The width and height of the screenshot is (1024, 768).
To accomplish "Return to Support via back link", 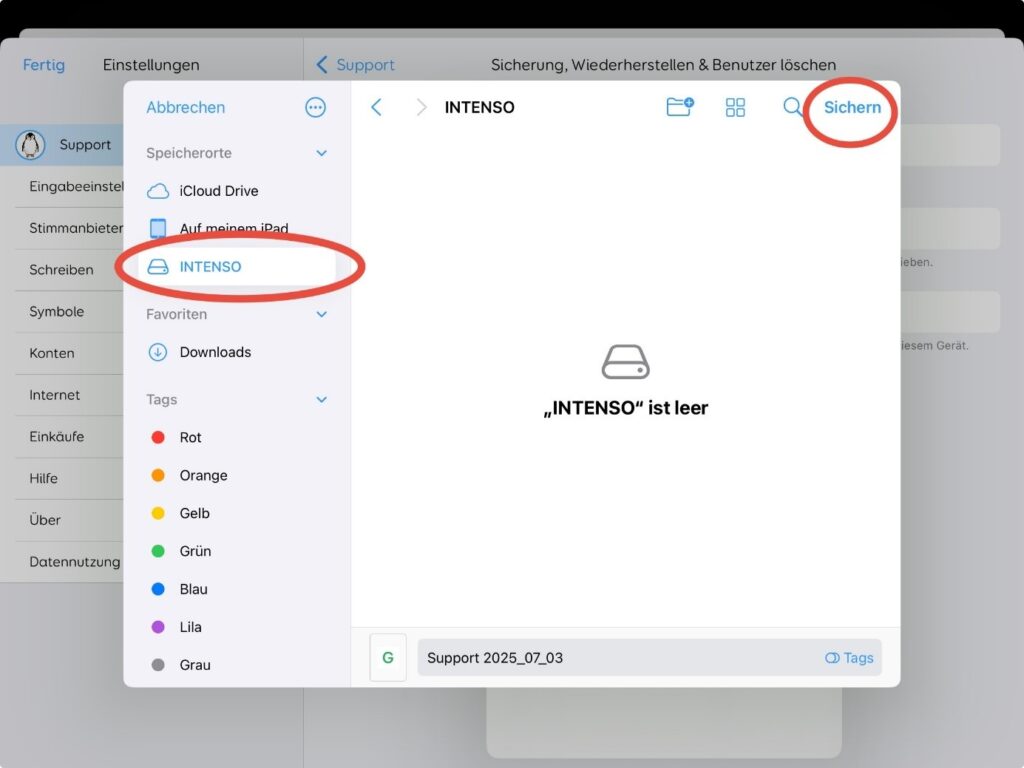I will click(x=355, y=65).
